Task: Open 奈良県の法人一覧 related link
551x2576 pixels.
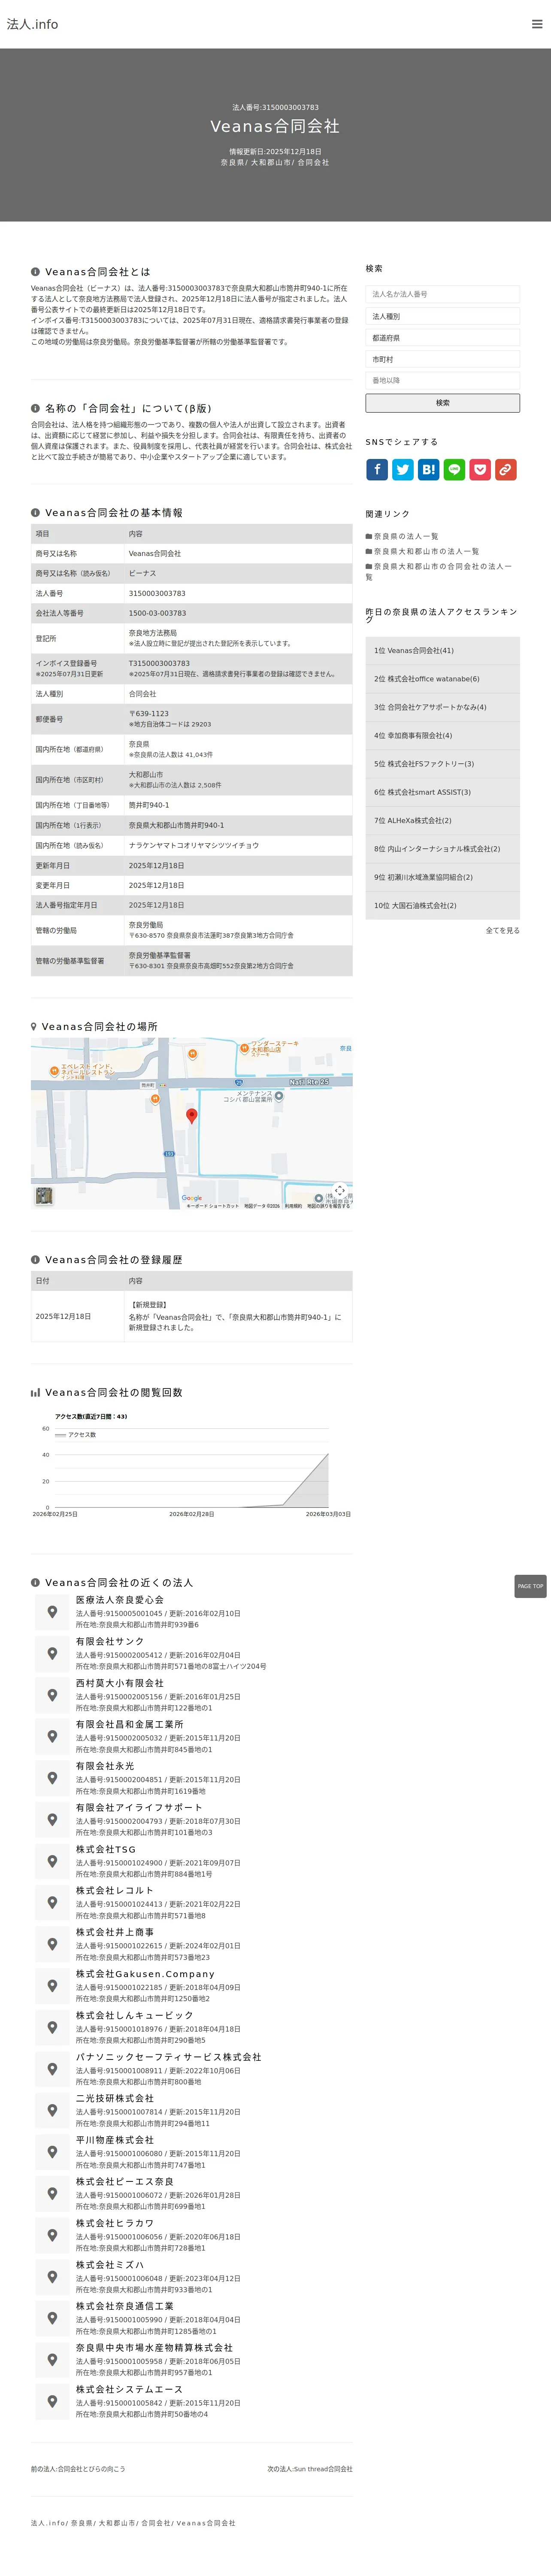Action: click(406, 536)
